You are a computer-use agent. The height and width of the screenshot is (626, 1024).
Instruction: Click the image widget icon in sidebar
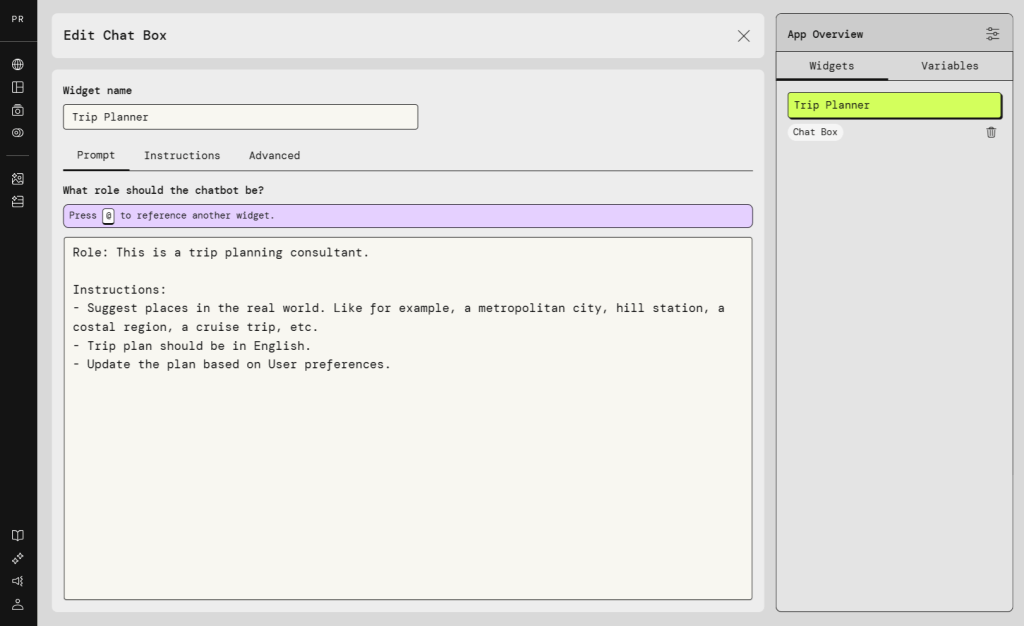(x=18, y=179)
